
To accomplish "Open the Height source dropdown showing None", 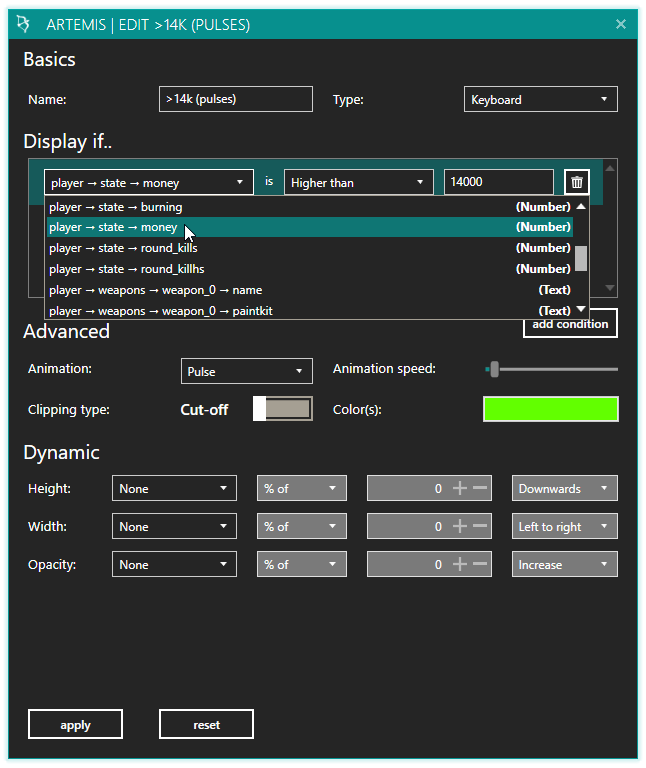I will [174, 488].
